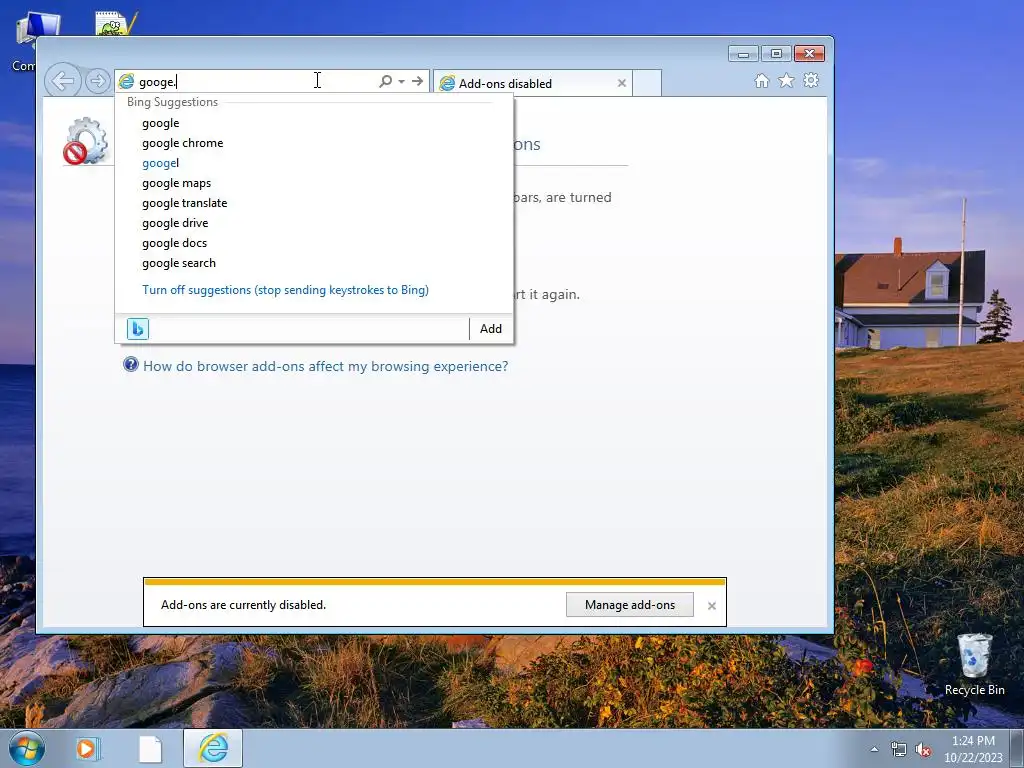This screenshot has width=1024, height=768.
Task: Launch Windows Media Player from taskbar
Action: [x=87, y=748]
